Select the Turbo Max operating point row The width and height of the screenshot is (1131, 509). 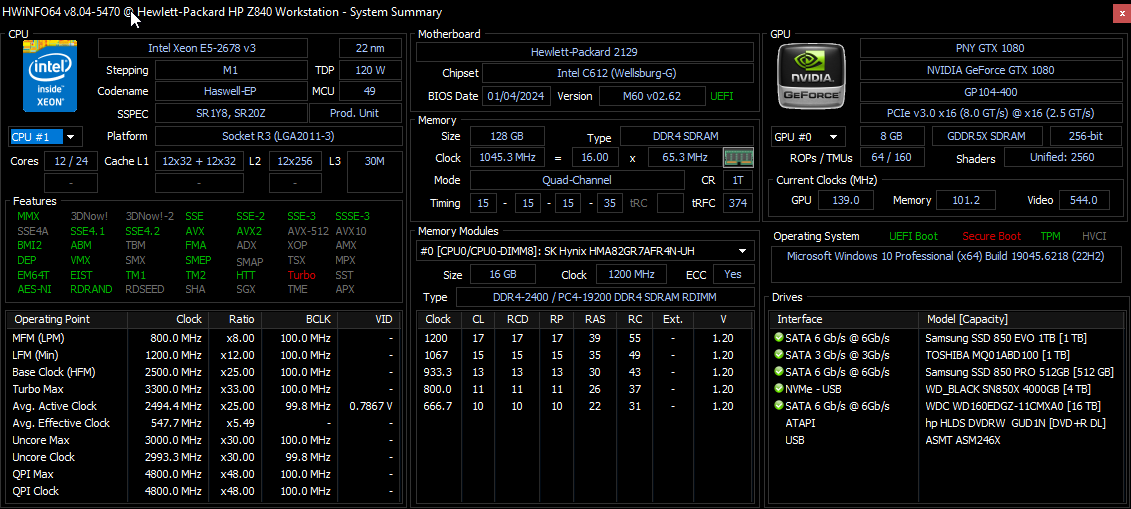38,389
